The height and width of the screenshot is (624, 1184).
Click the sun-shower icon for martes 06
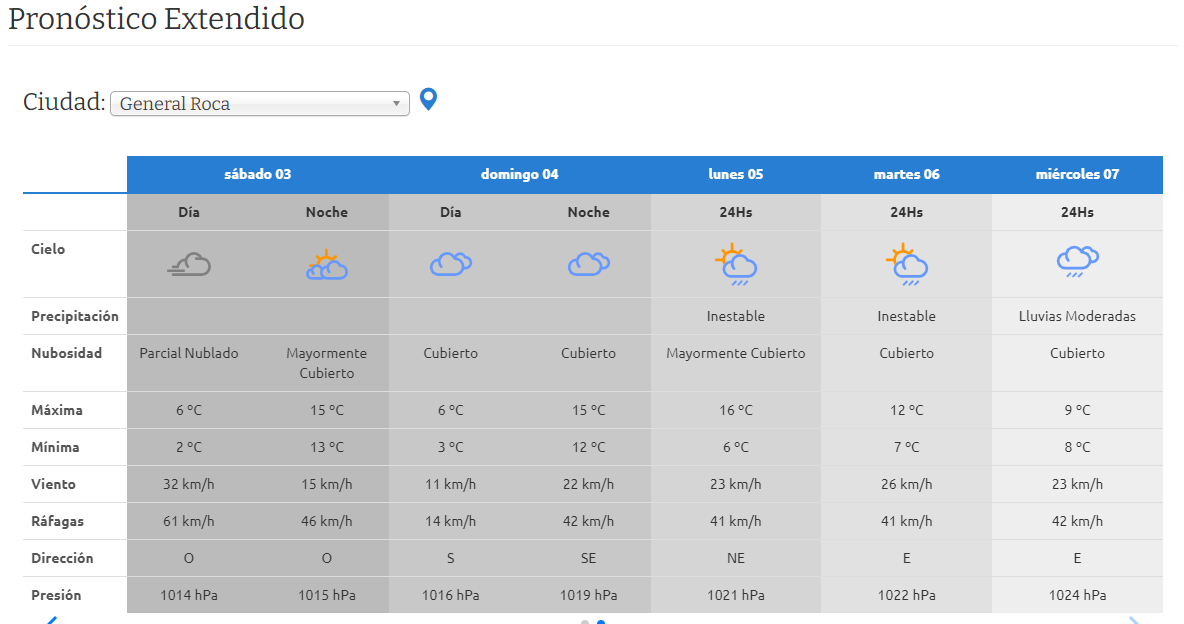(906, 264)
